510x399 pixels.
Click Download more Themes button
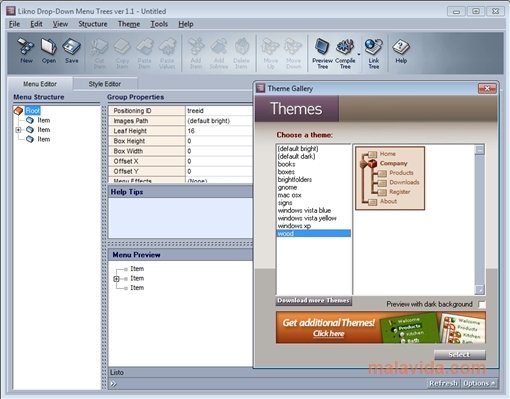tap(314, 301)
